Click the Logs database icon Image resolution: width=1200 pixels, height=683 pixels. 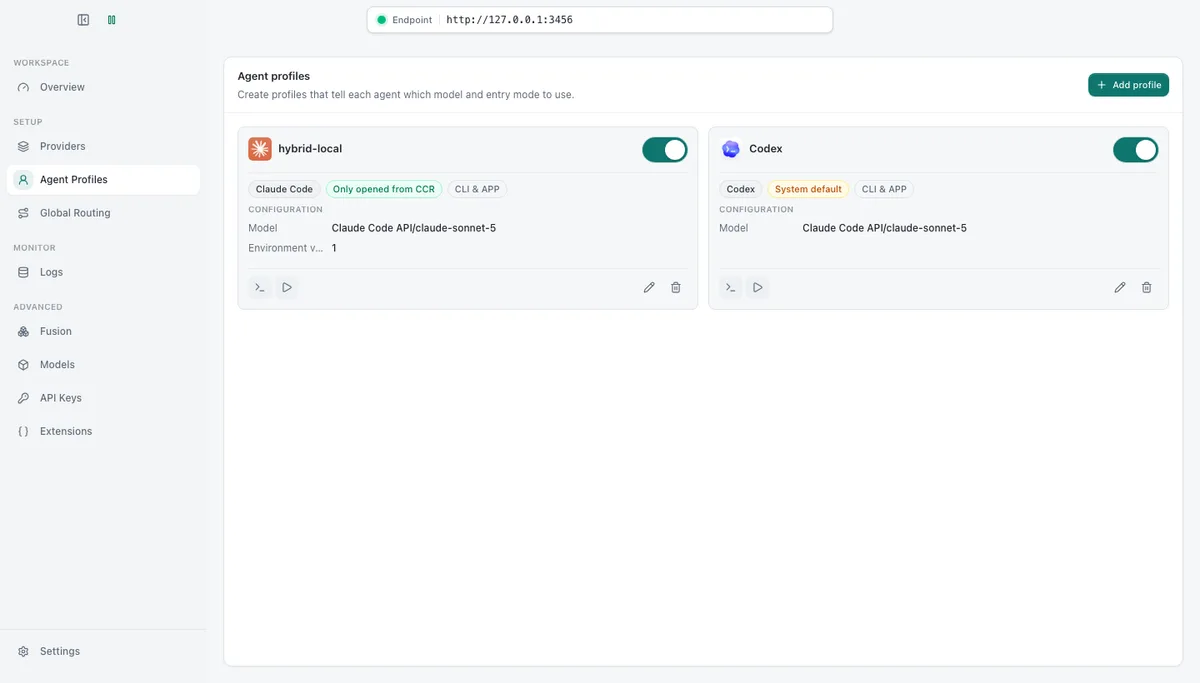click(24, 272)
